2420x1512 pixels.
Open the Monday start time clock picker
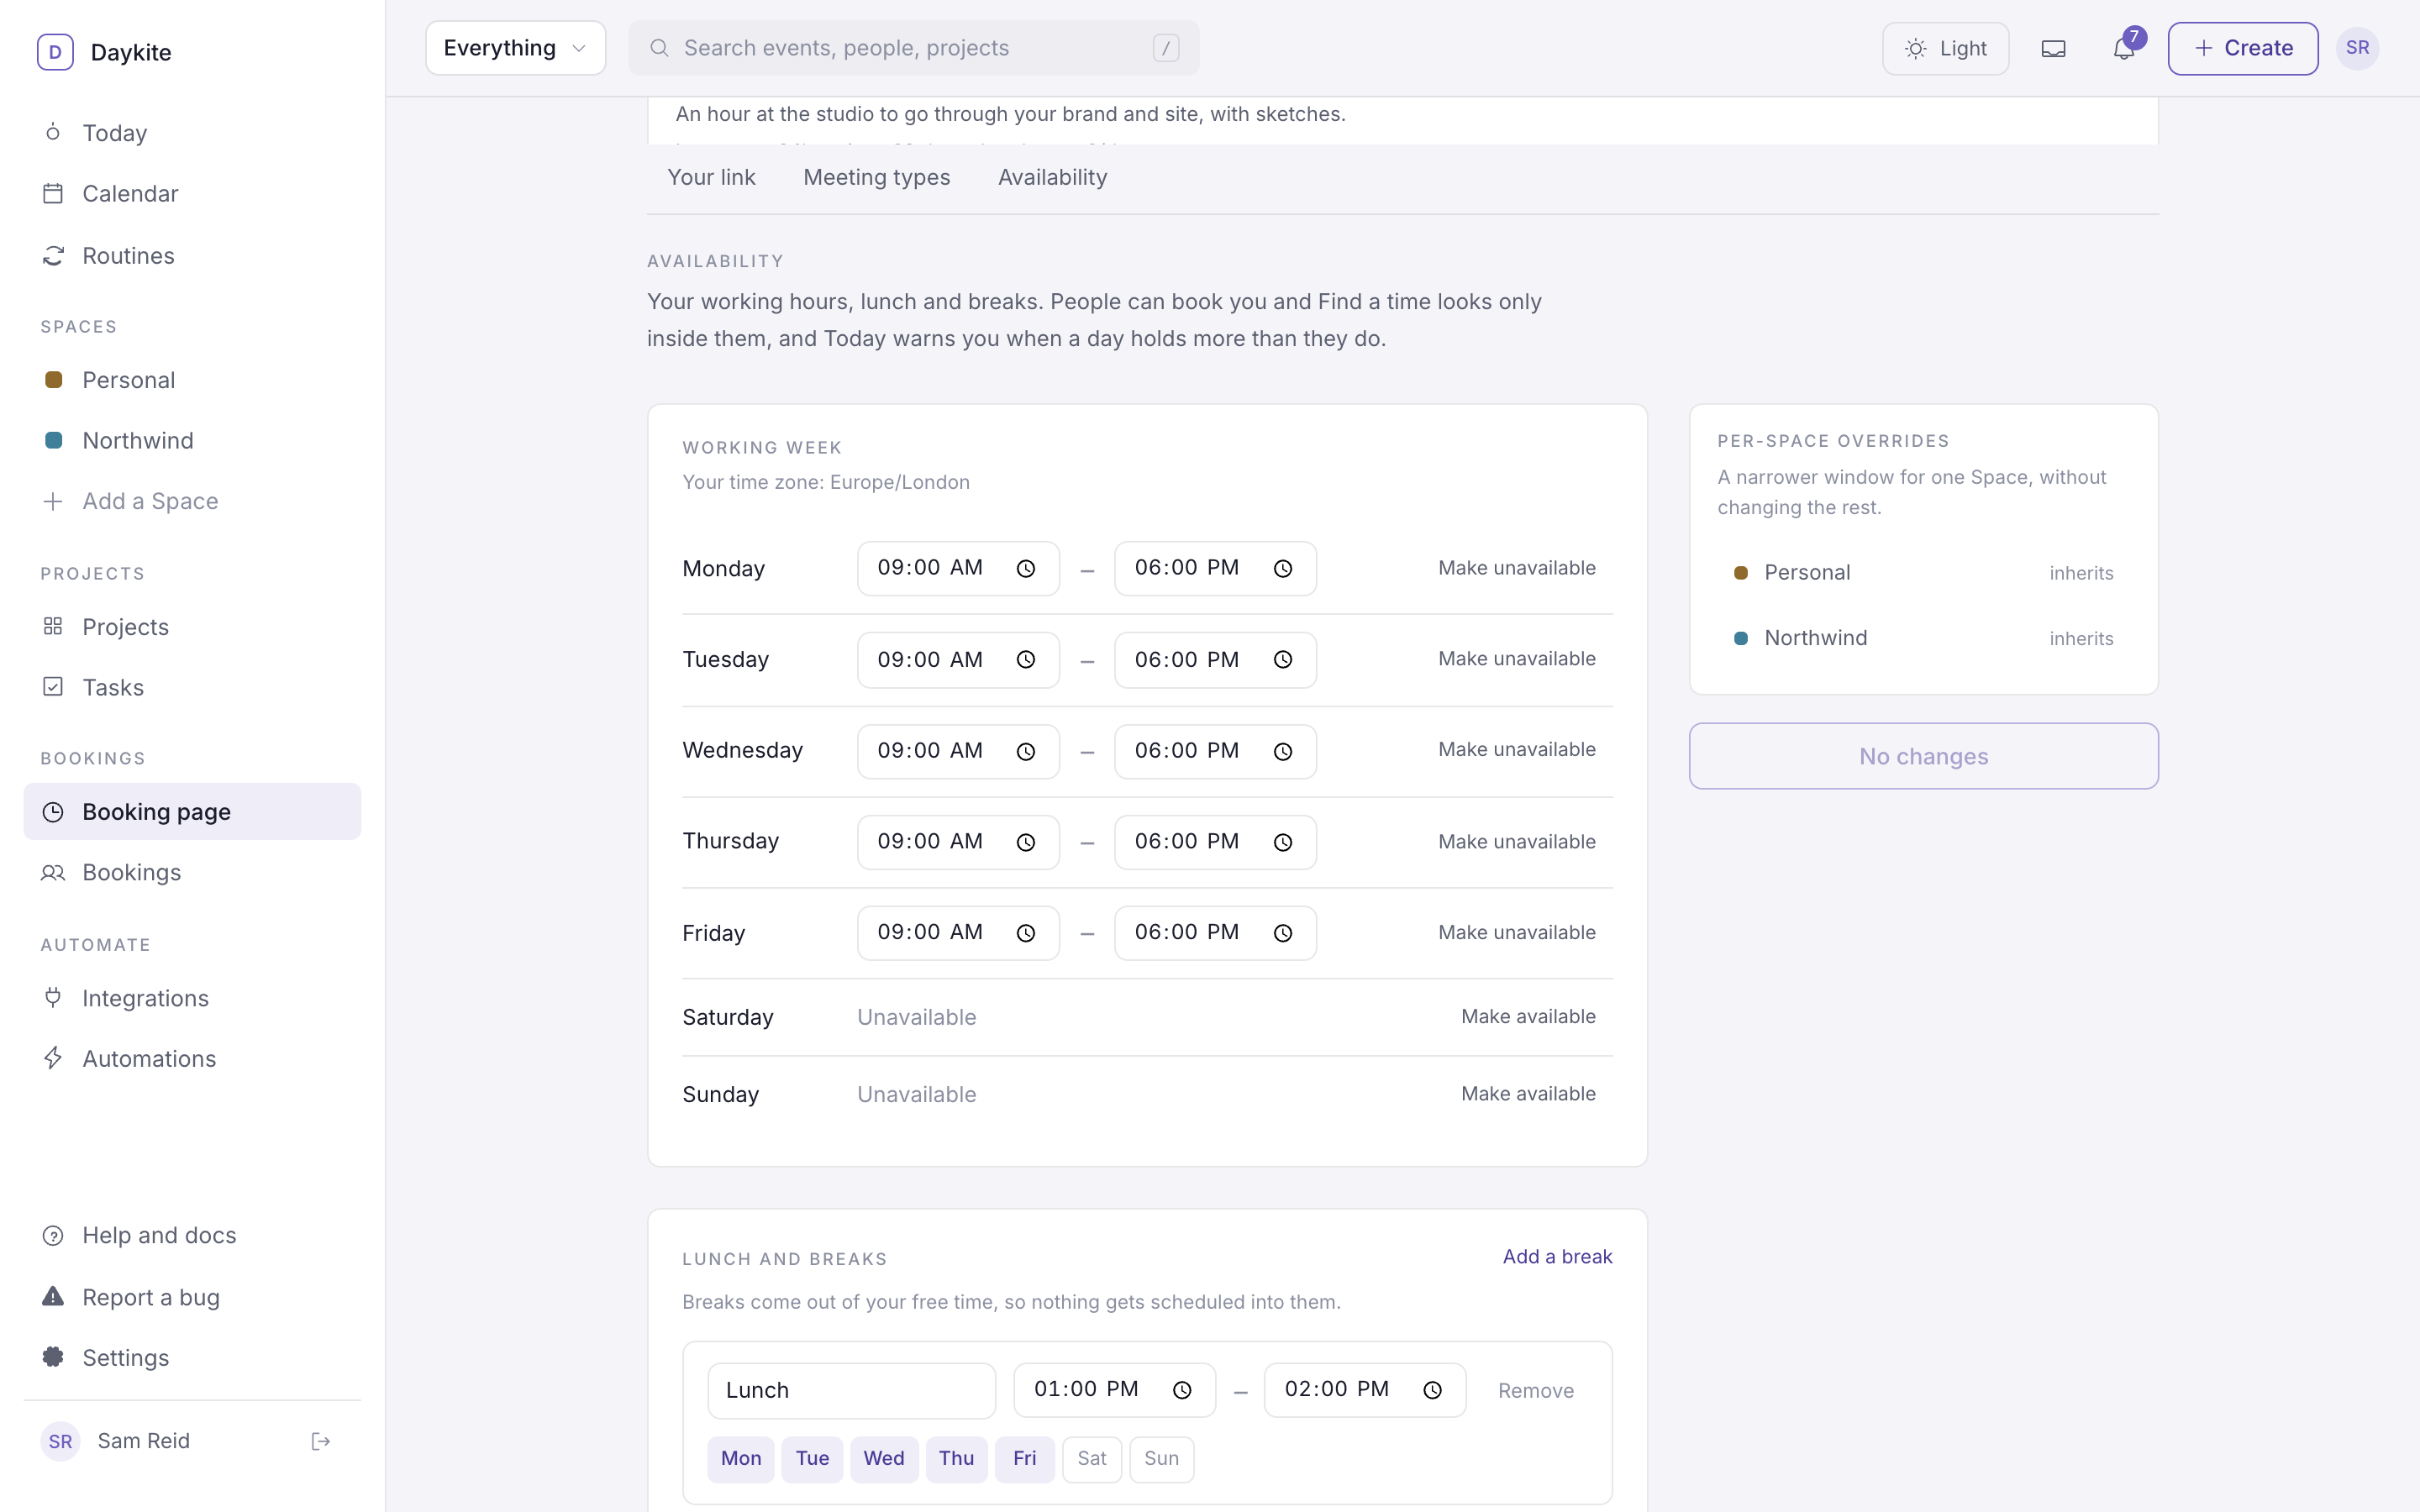(x=1026, y=569)
